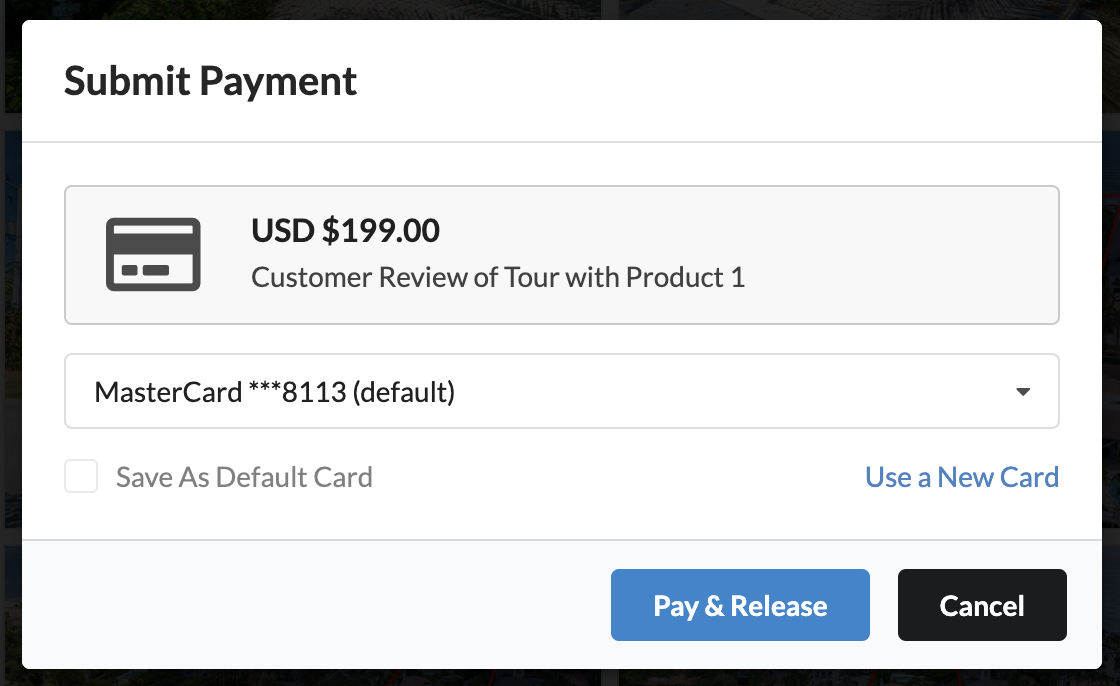Click the Product 1 text in description
This screenshot has width=1120, height=686.
coord(685,277)
